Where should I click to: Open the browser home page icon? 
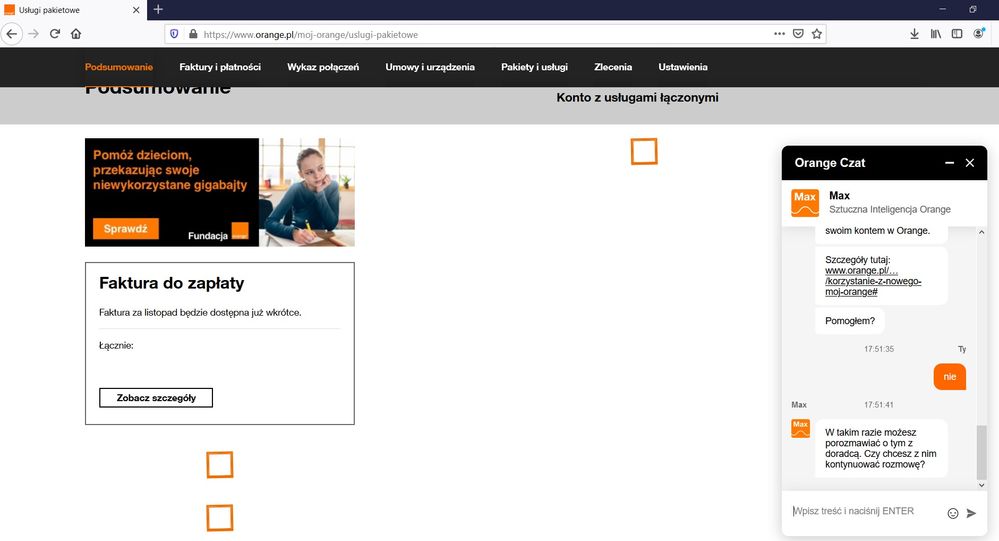(76, 34)
